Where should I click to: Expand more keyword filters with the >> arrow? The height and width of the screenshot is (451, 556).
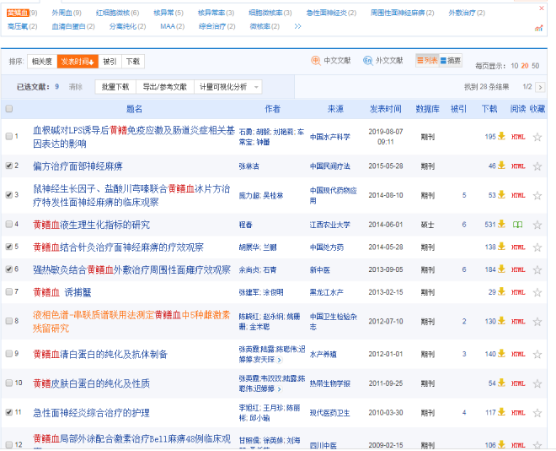298,26
